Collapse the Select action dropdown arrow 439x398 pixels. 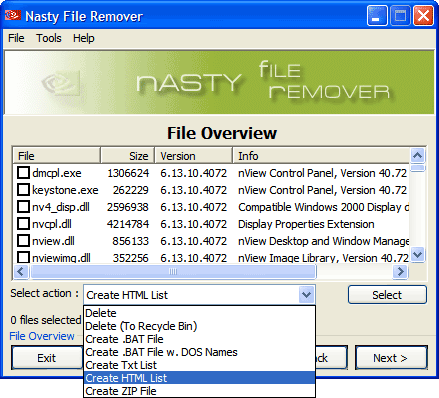pyautogui.click(x=306, y=295)
